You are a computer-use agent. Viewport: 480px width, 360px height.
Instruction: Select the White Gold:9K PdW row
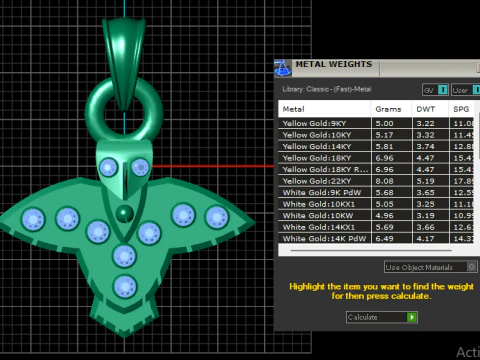376,192
